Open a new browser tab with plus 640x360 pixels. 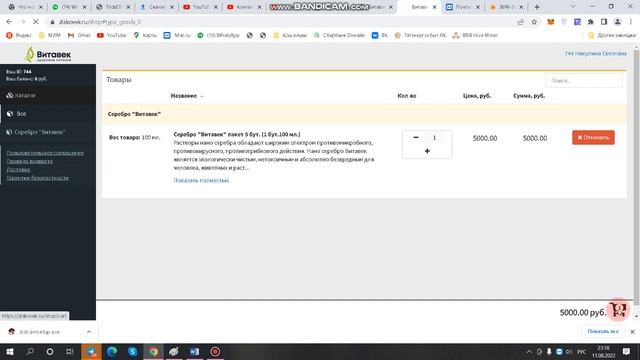[x=537, y=7]
